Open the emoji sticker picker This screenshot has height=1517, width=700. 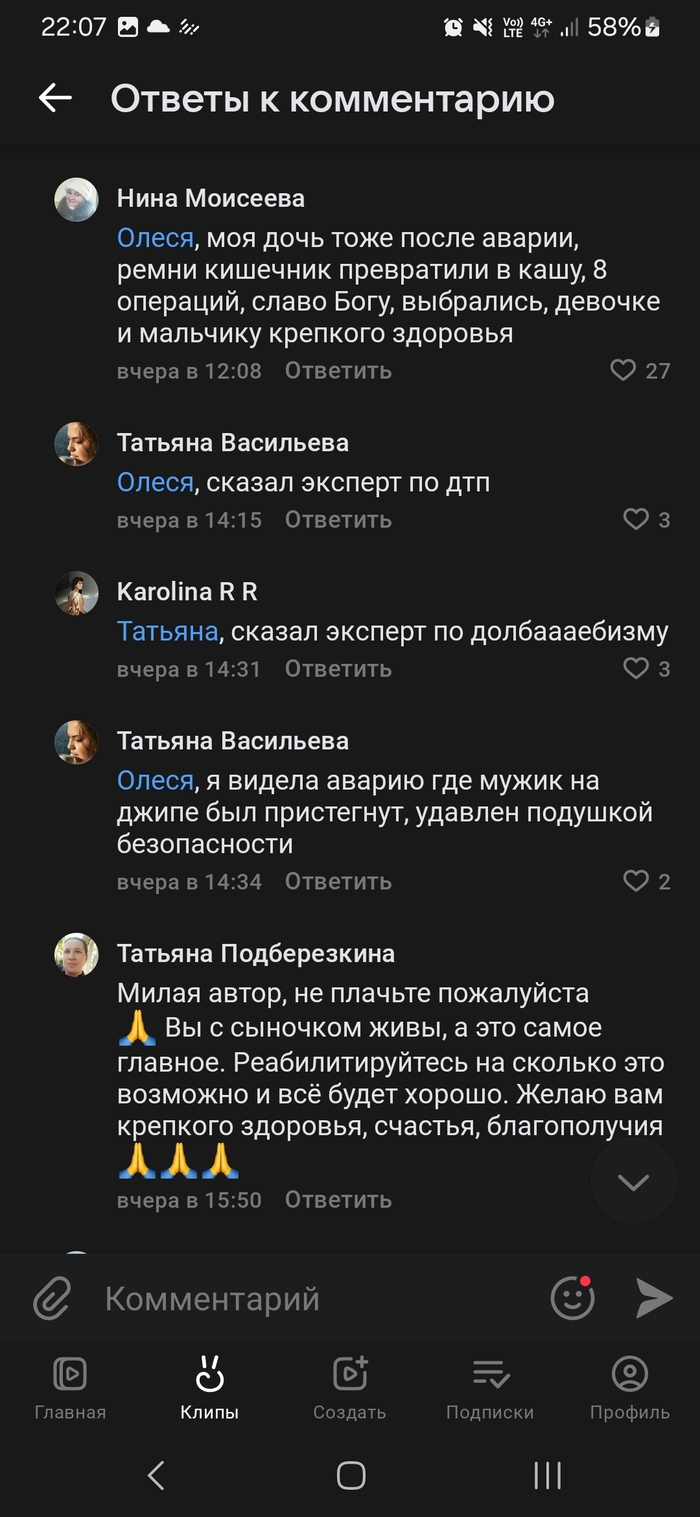(573, 1299)
